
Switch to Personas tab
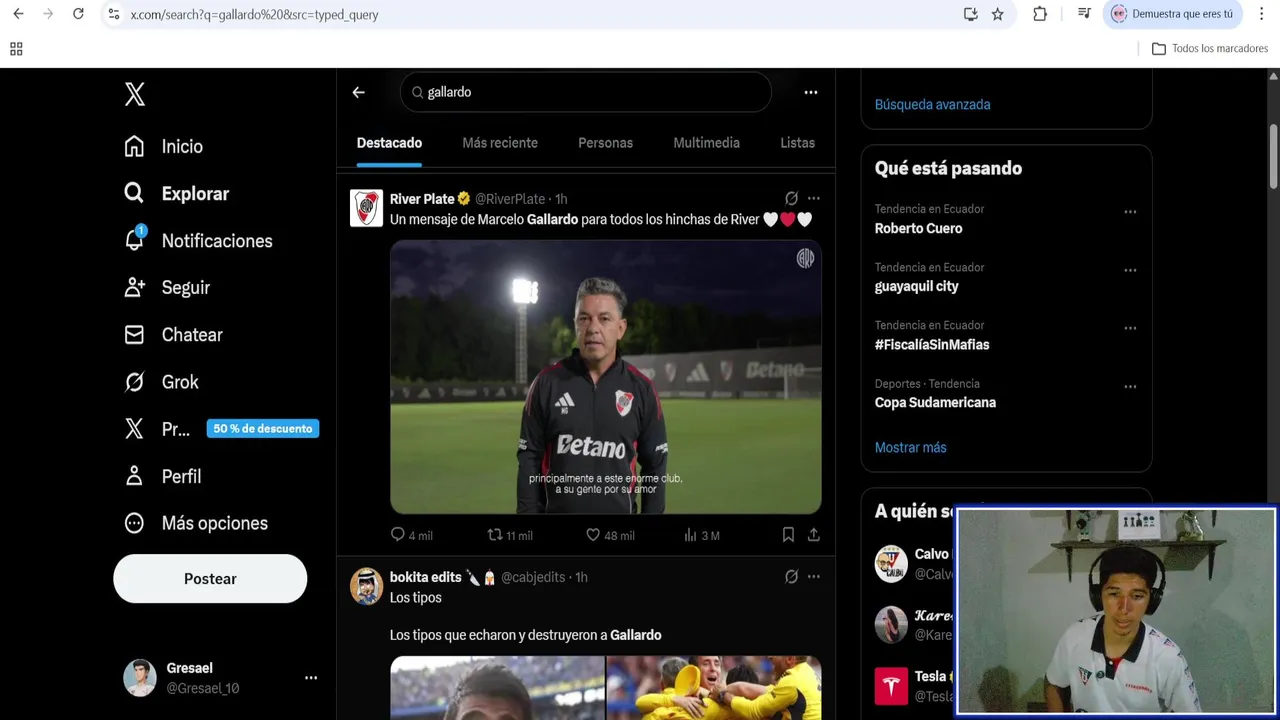[x=605, y=143]
